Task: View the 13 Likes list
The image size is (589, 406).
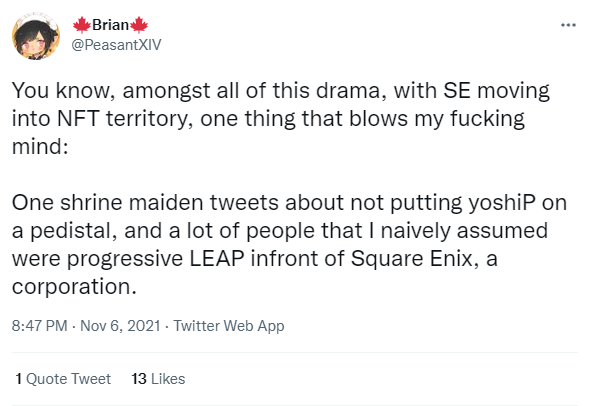Action: 158,379
